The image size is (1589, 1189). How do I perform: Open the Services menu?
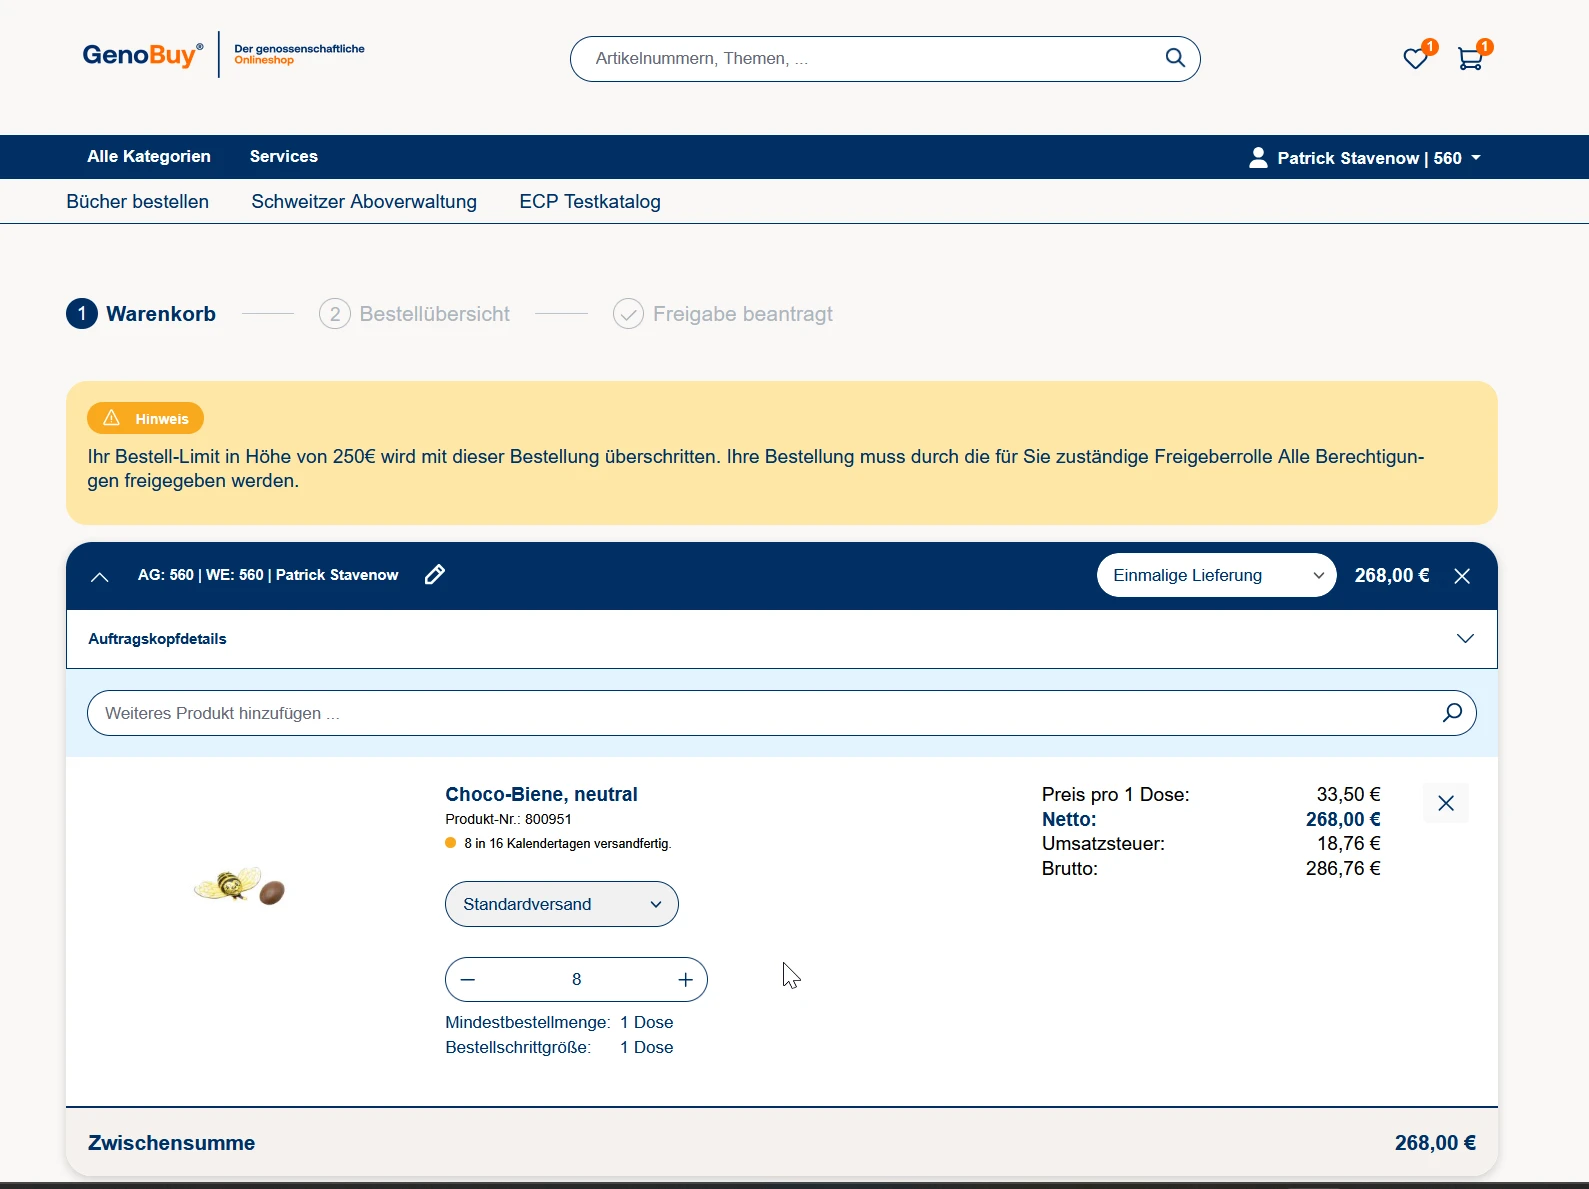pyautogui.click(x=284, y=156)
